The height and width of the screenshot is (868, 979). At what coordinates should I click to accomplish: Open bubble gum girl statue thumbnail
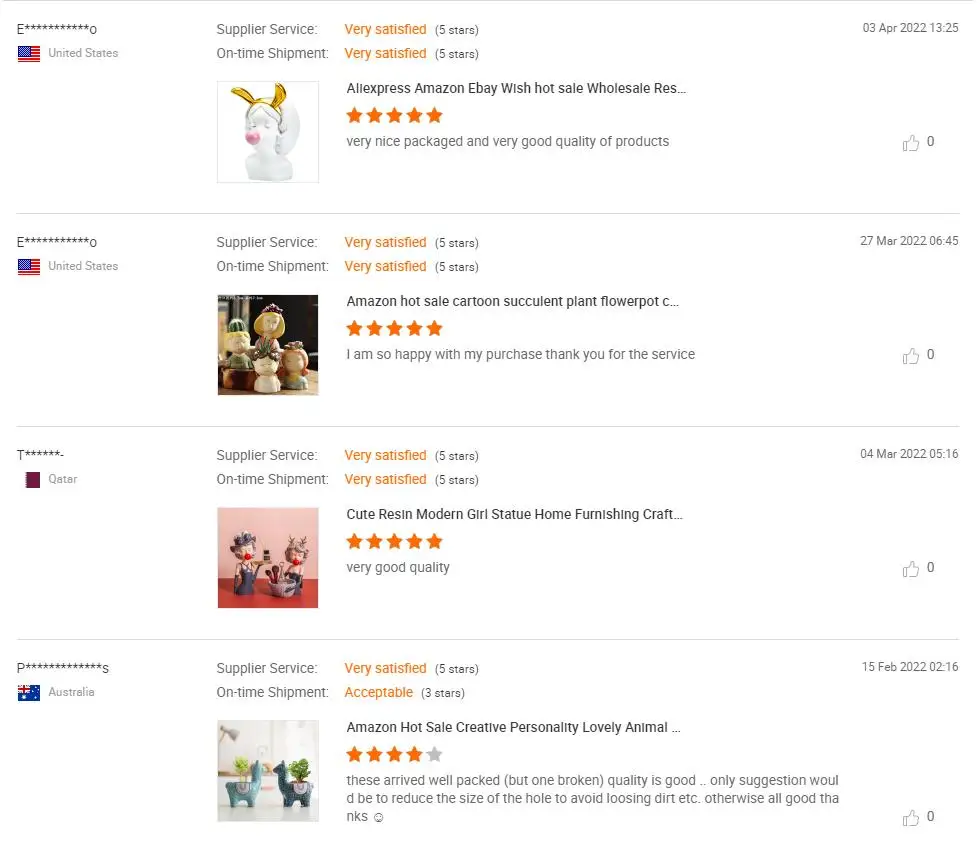coord(268,132)
